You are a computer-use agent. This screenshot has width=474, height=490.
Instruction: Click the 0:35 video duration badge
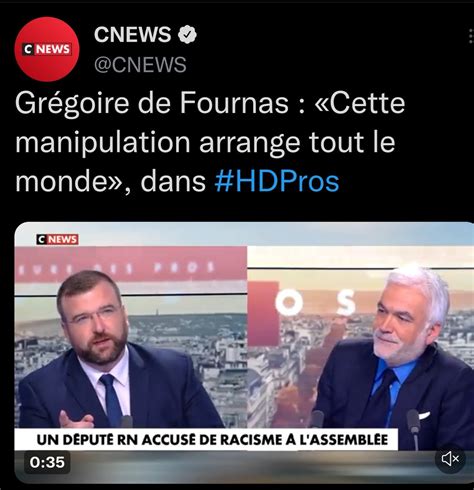tap(47, 462)
